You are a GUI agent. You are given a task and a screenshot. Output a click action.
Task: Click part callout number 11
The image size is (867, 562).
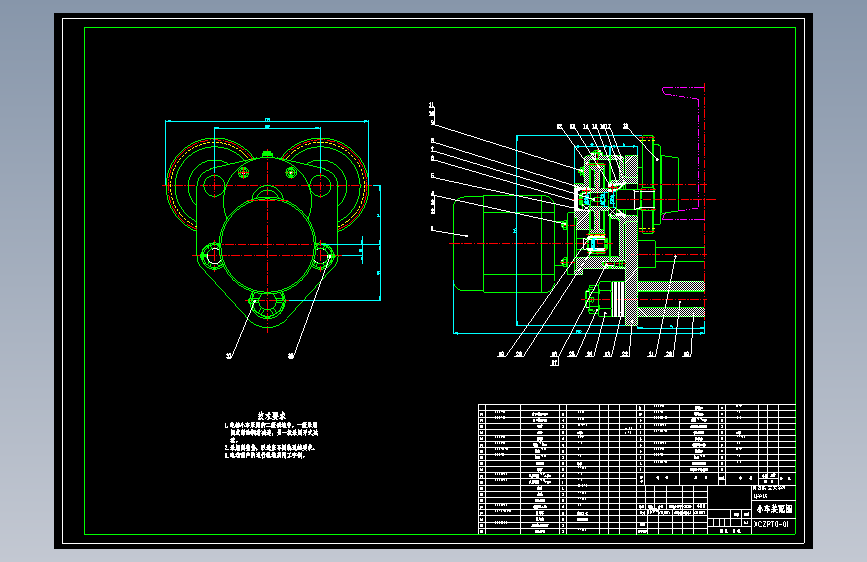click(x=431, y=105)
